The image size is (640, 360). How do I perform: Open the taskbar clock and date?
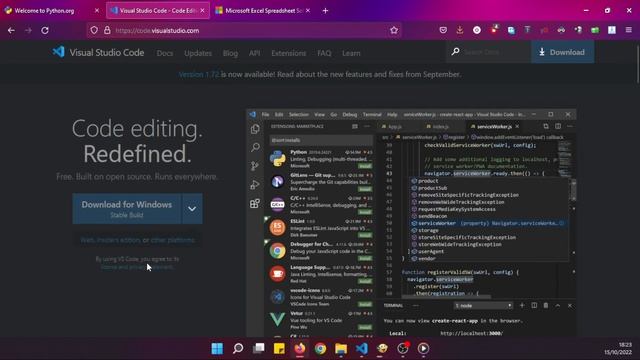point(618,349)
